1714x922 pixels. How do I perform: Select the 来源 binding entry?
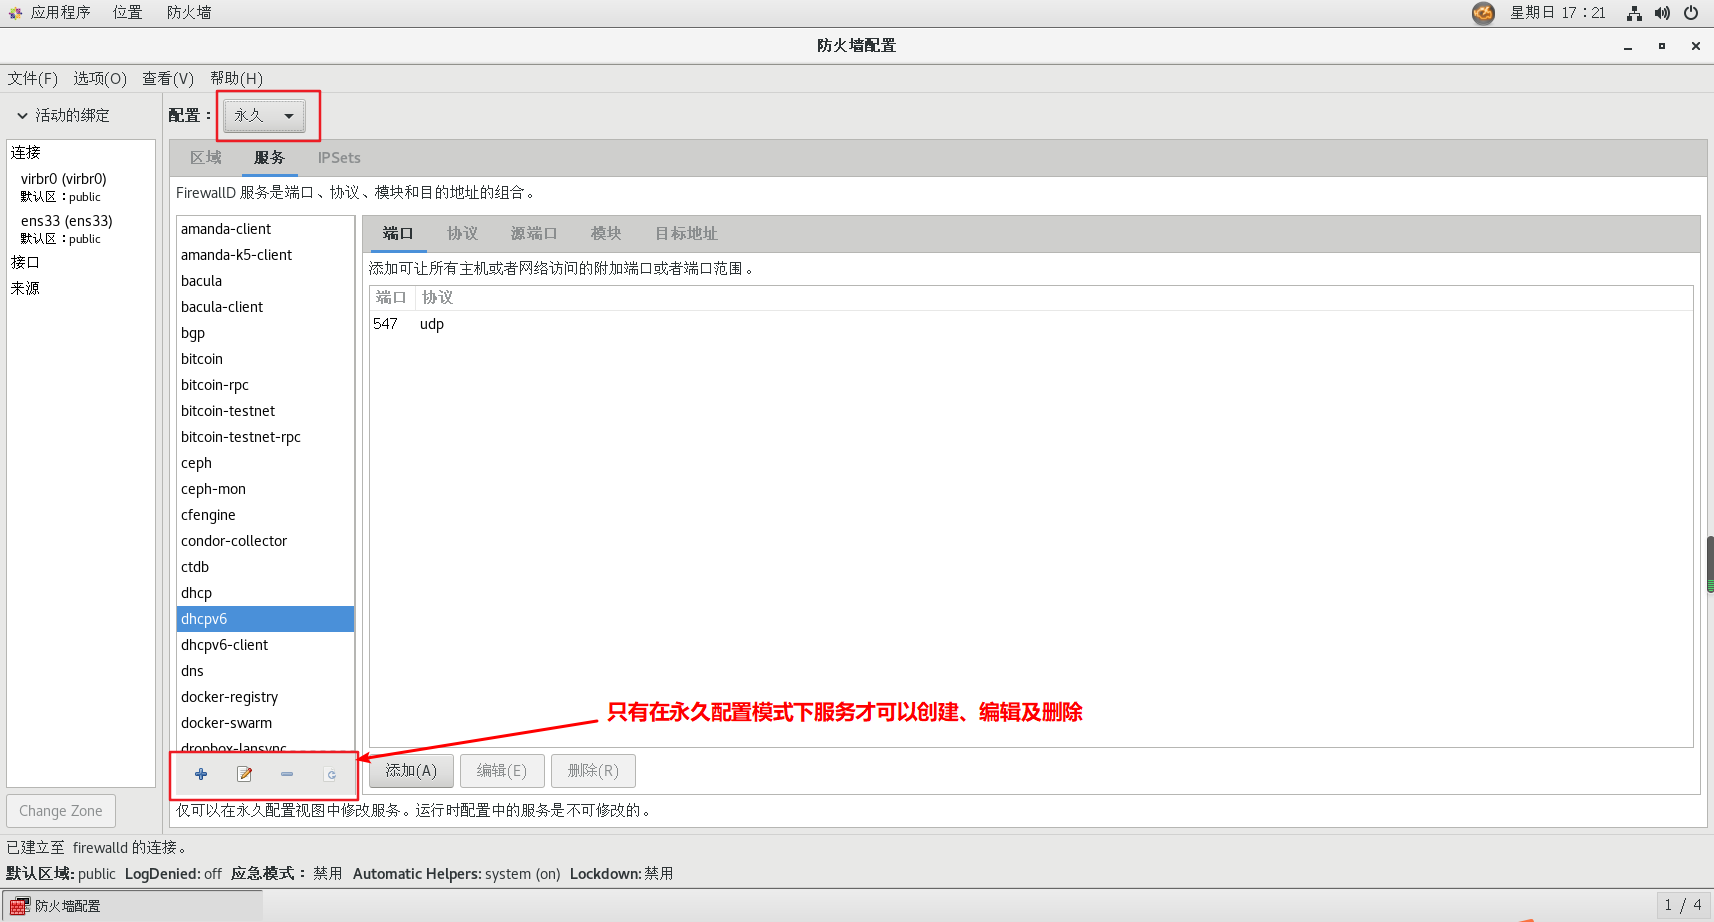click(x=80, y=288)
